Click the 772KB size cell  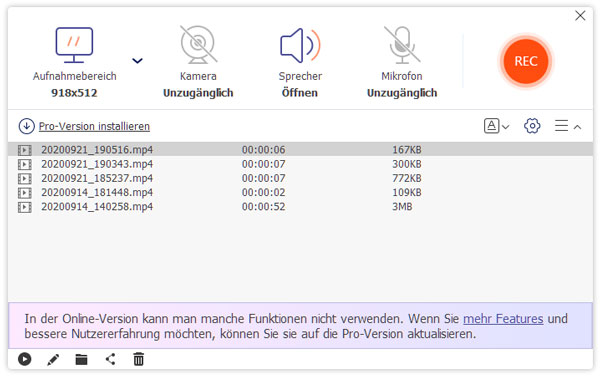(x=407, y=178)
